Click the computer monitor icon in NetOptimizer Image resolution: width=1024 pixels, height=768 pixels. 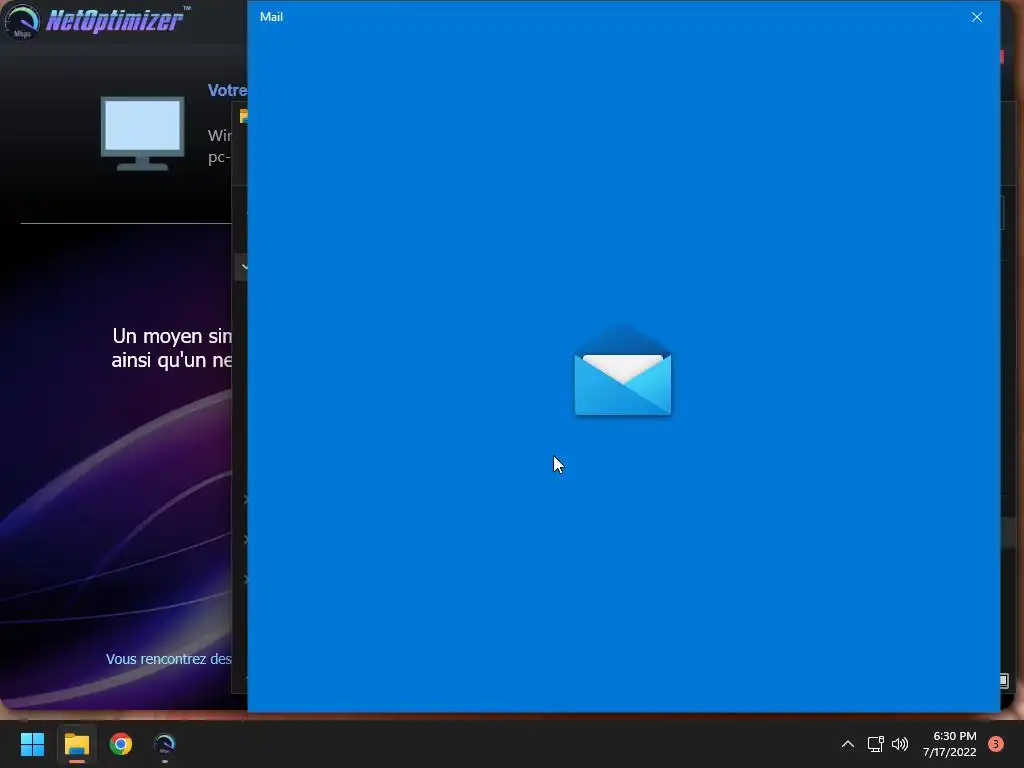pos(142,134)
